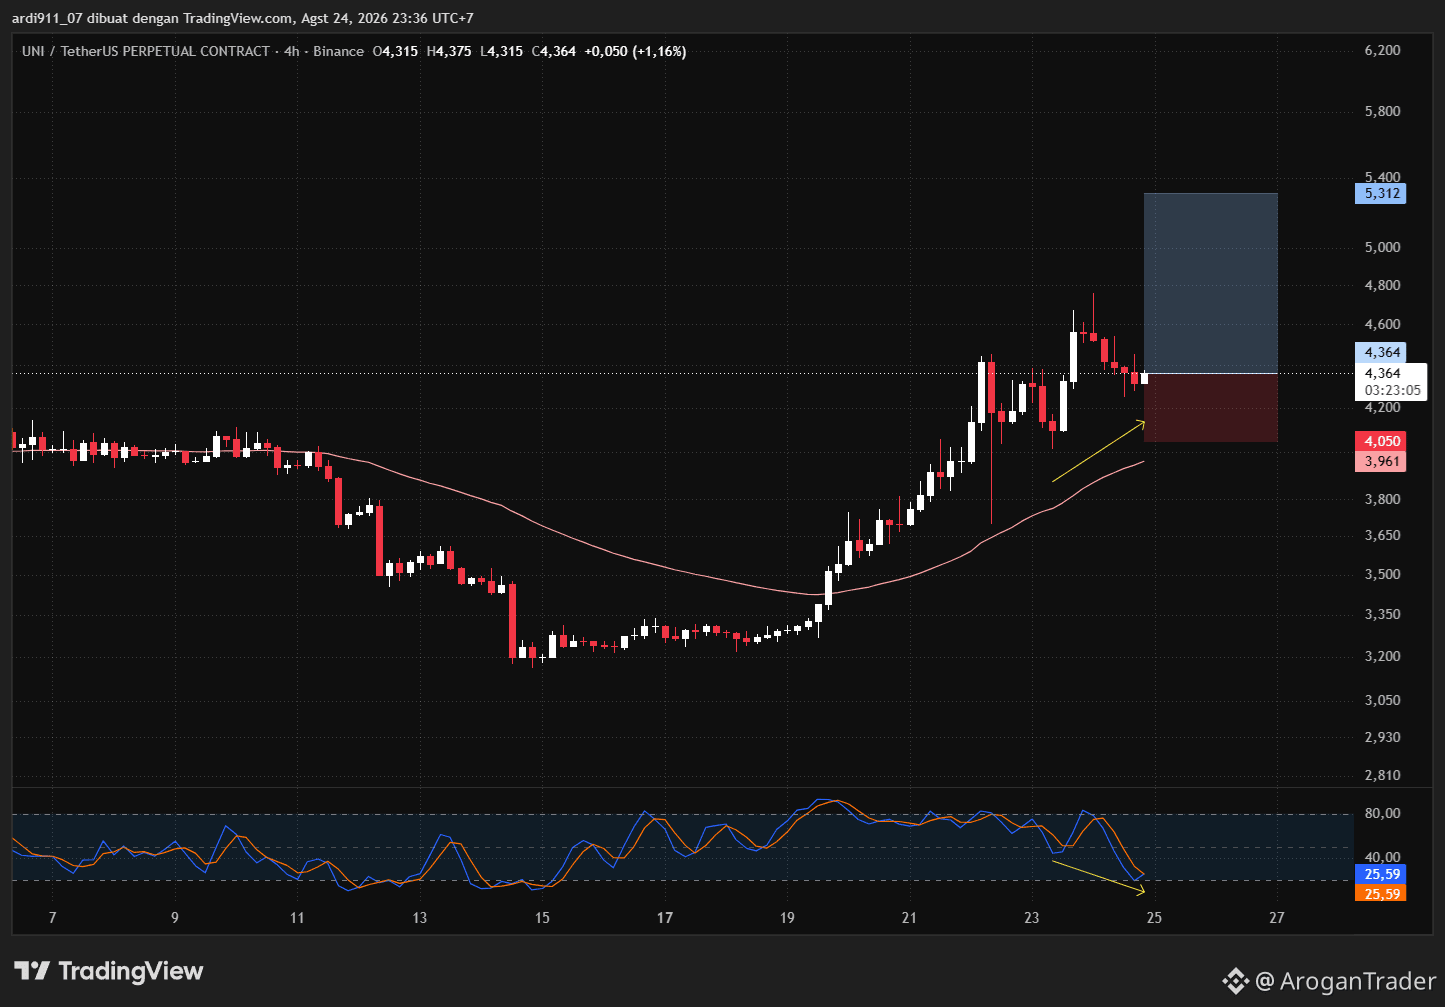Select the 3,050 price axis label
The image size is (1445, 1007).
[x=1382, y=700]
